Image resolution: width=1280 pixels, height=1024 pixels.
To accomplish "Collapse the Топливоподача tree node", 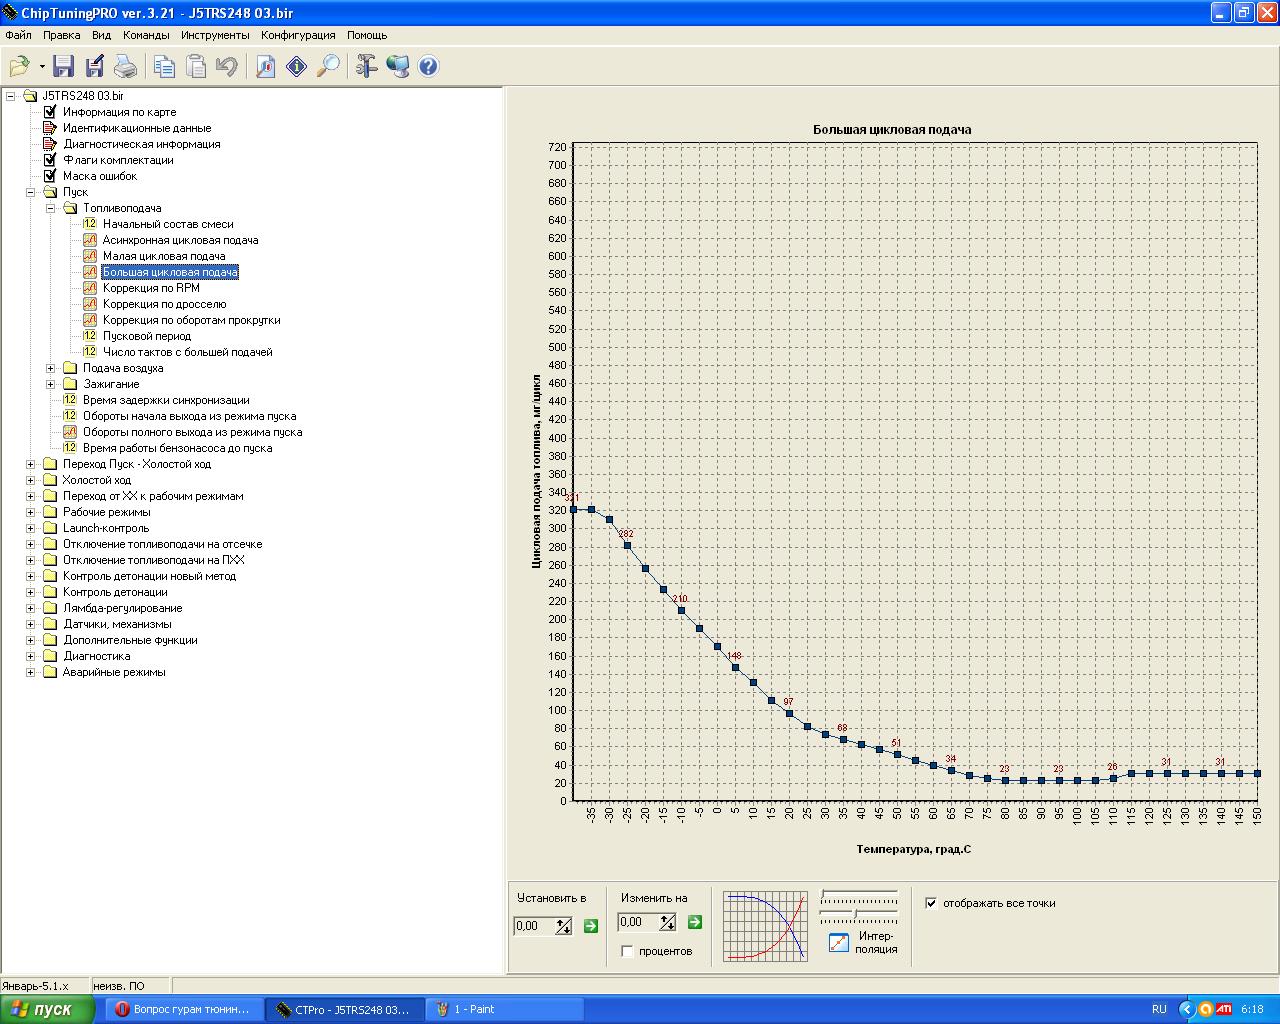I will click(x=50, y=208).
